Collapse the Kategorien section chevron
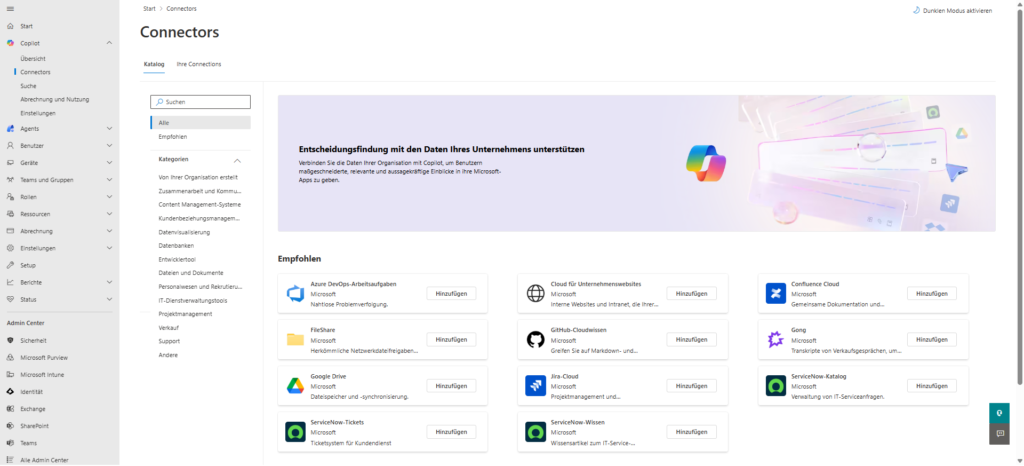 click(237, 160)
